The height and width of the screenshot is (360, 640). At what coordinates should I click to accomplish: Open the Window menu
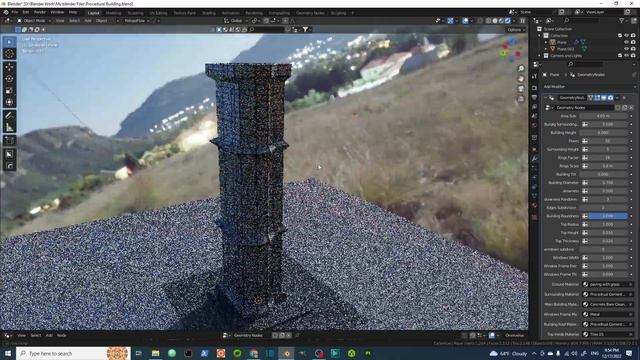[x=57, y=12]
